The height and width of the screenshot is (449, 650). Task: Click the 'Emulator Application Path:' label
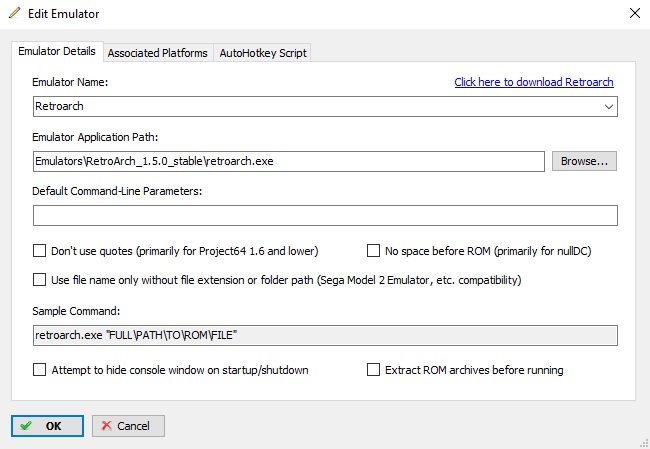click(x=95, y=137)
